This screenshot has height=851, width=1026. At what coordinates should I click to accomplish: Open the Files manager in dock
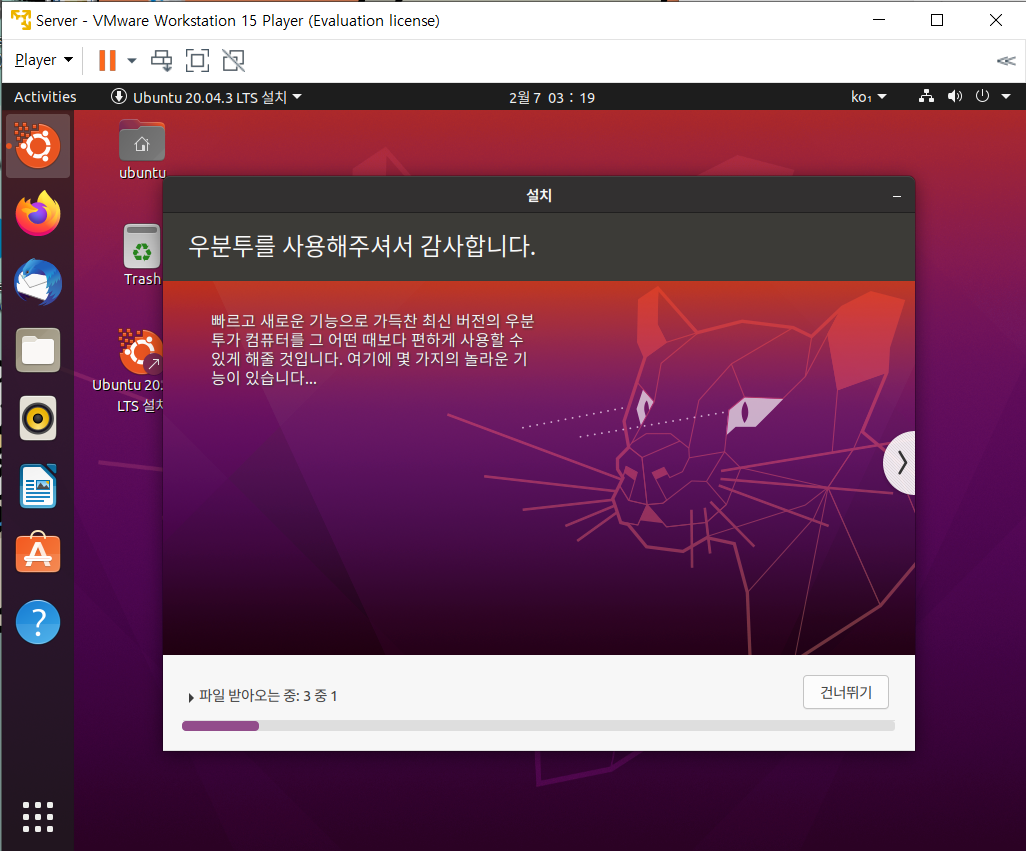[x=38, y=350]
